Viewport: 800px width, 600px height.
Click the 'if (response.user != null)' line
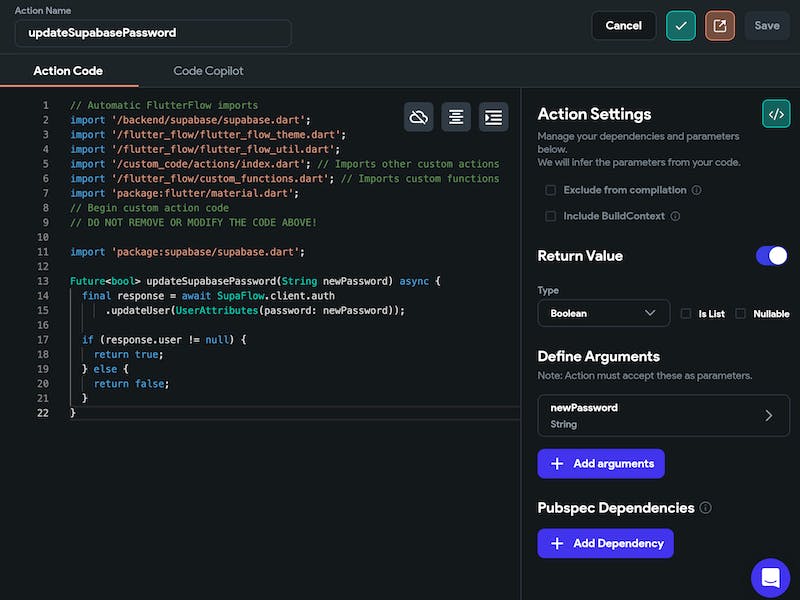(x=164, y=340)
